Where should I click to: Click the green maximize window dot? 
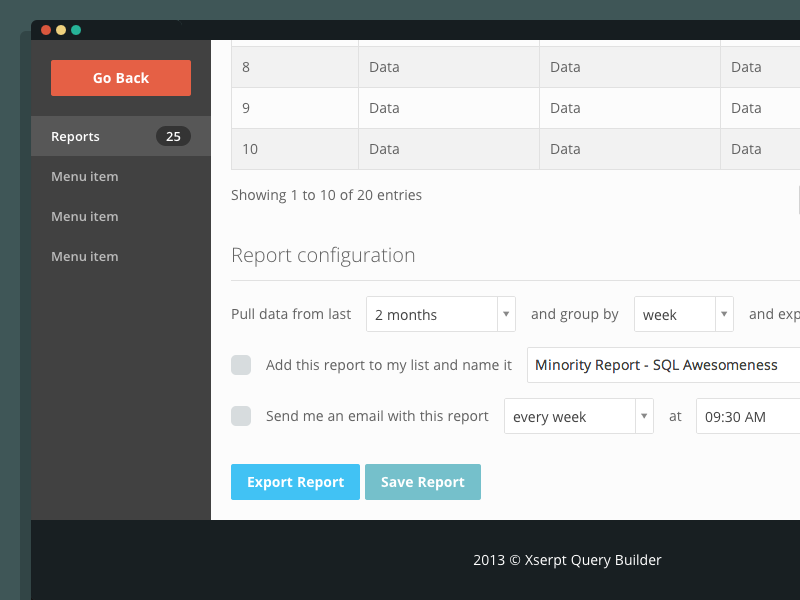76,30
